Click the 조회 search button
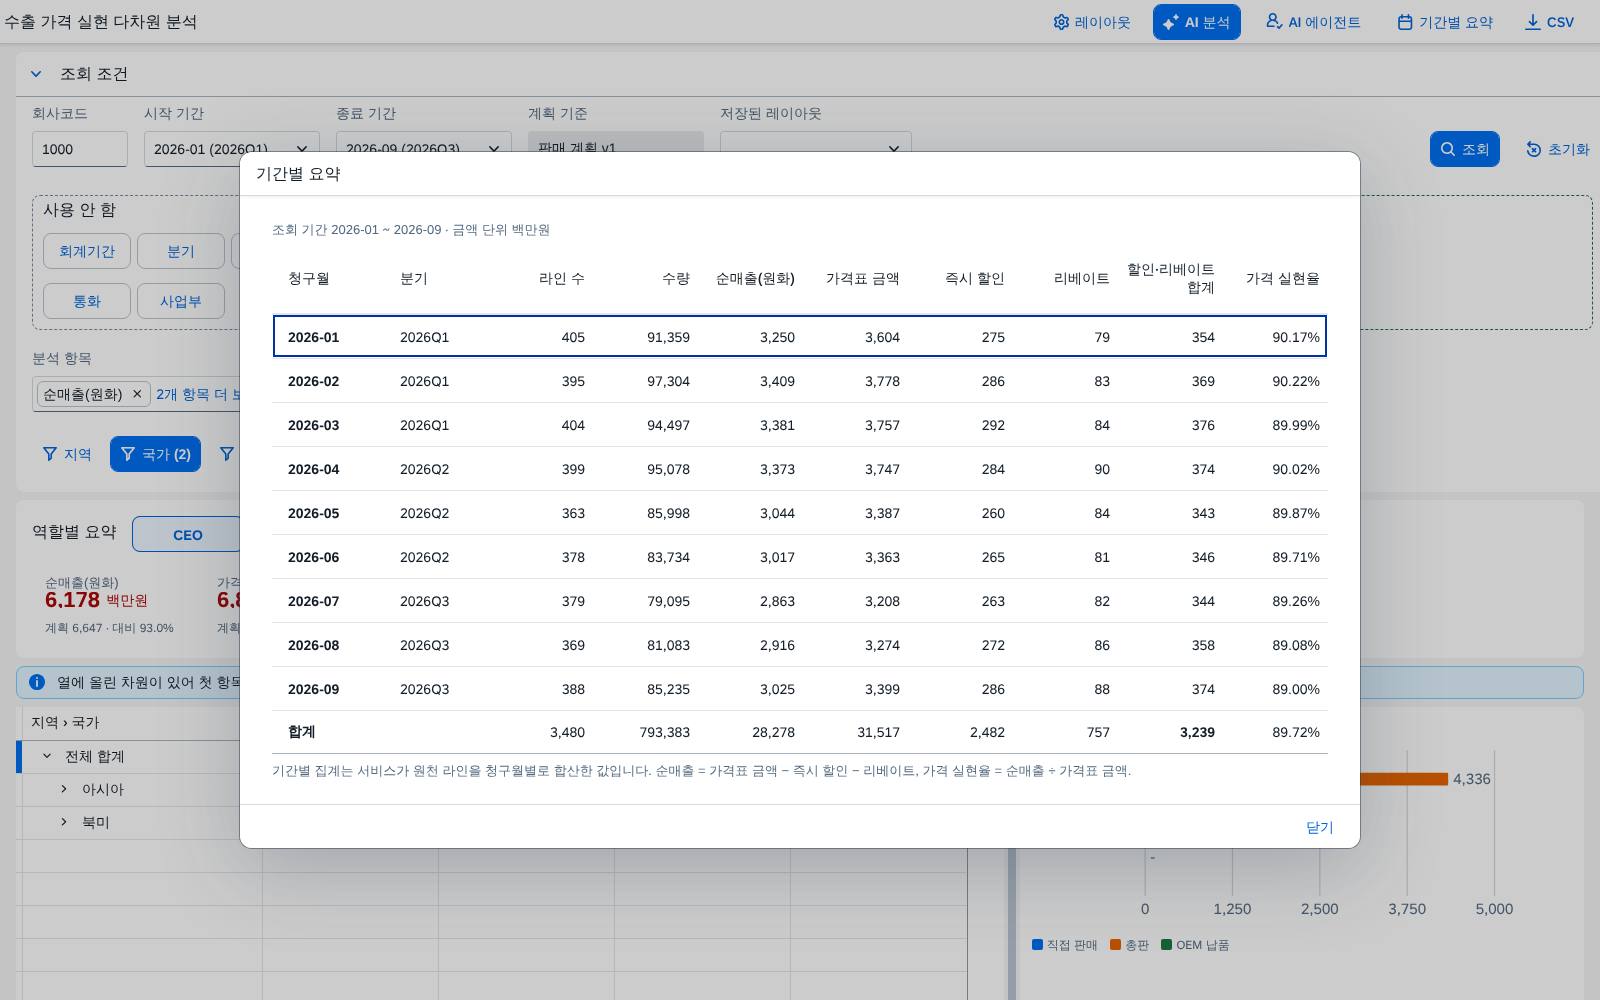Screen dimensions: 1600x1000 coord(1464,149)
